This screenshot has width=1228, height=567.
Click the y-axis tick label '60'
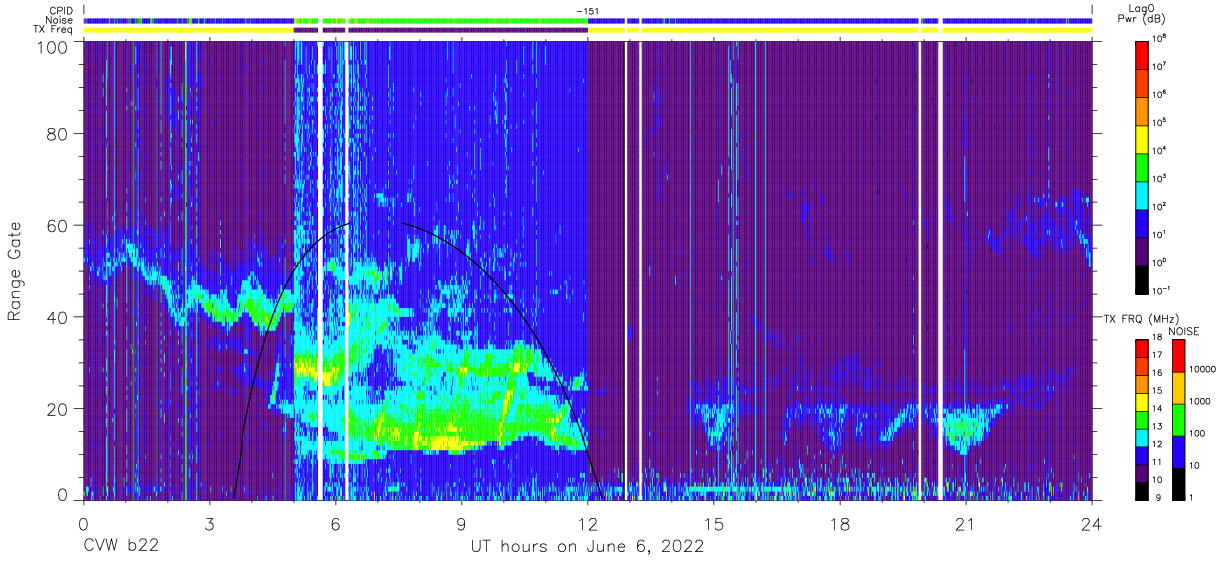click(x=57, y=225)
